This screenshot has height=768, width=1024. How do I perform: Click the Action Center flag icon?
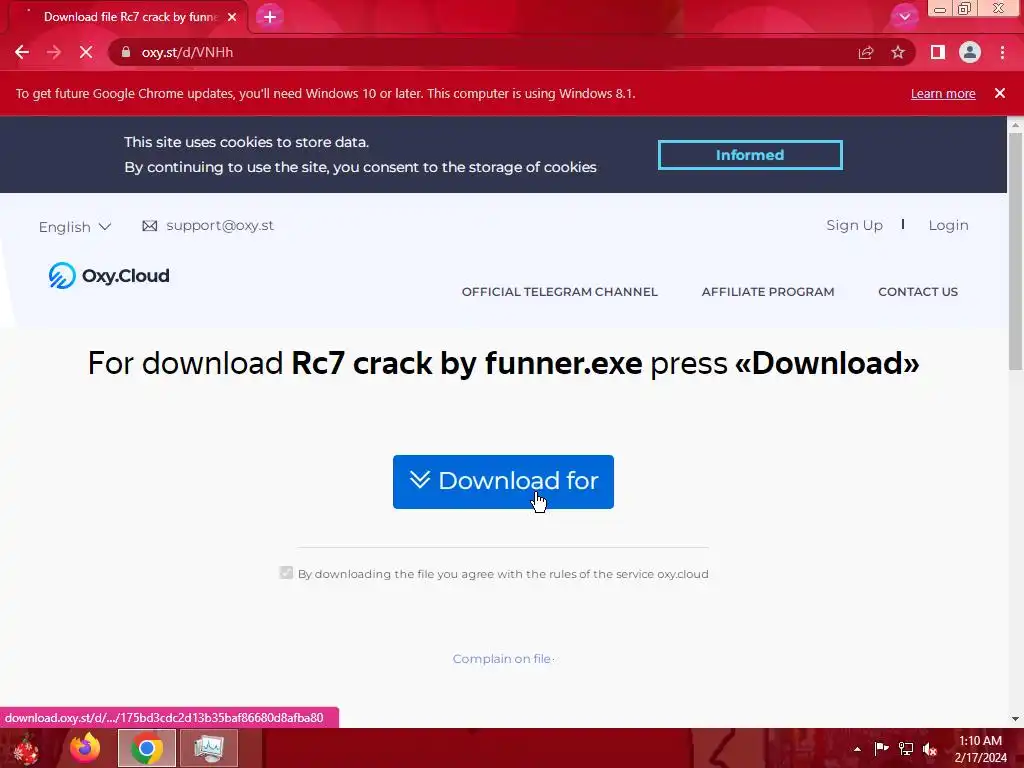point(882,748)
